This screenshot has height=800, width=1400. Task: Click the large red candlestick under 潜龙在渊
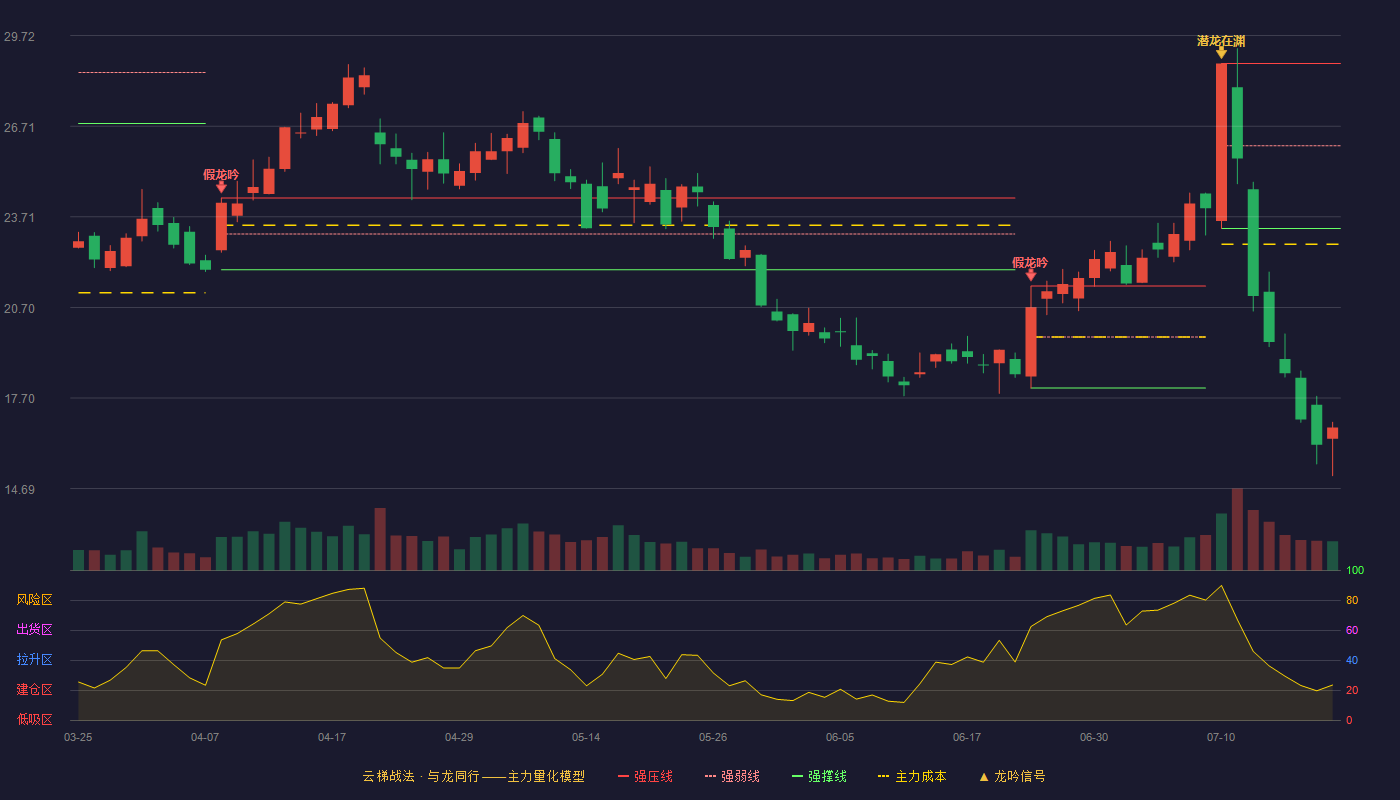1221,142
